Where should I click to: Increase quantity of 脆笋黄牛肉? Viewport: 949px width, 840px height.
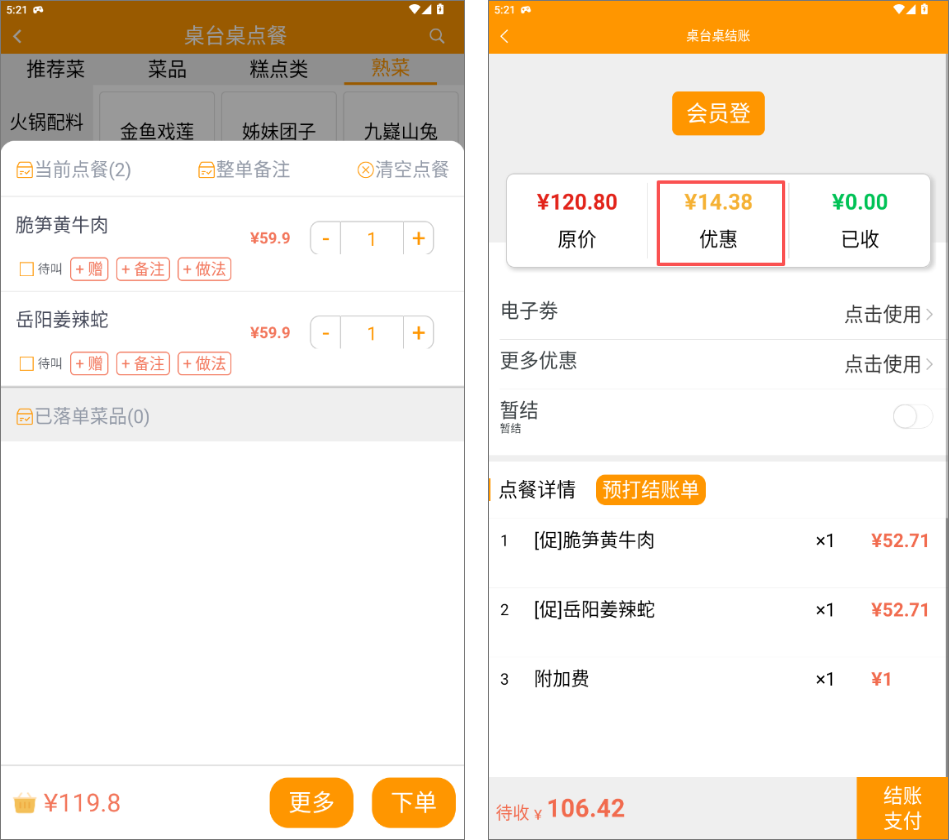click(418, 238)
